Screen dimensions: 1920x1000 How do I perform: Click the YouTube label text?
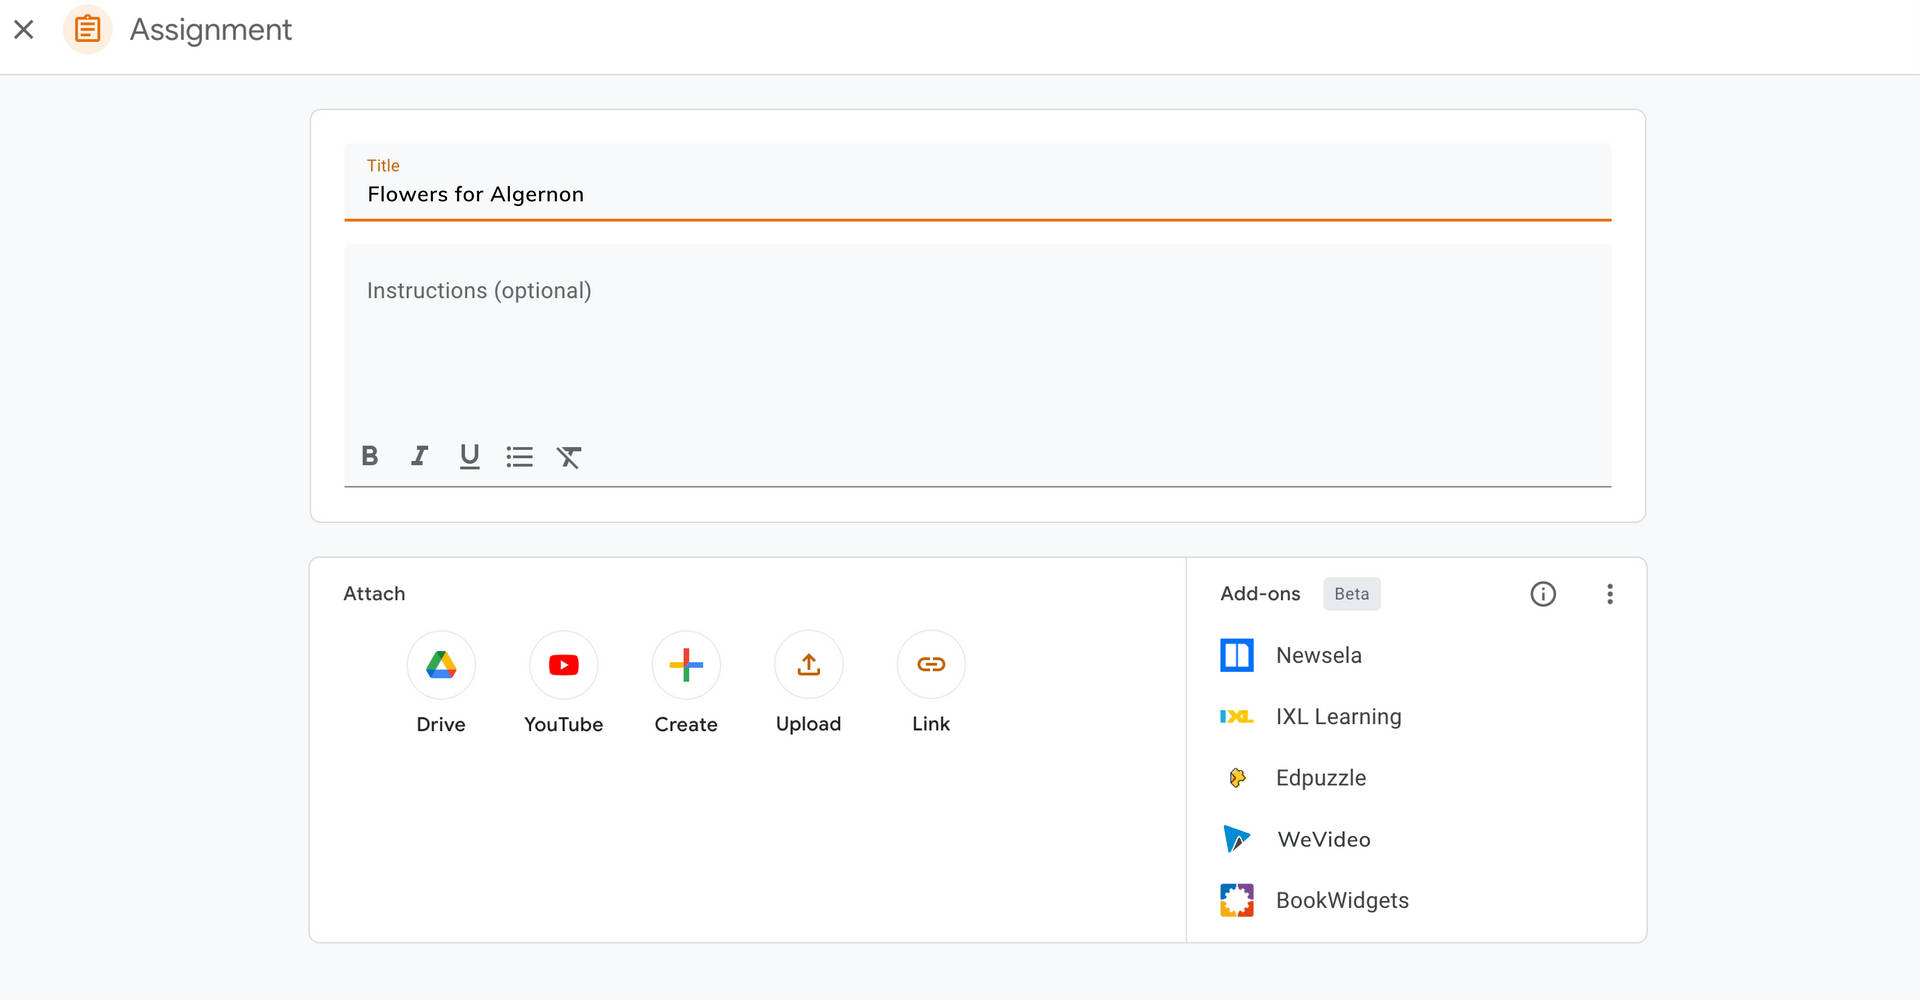(564, 724)
